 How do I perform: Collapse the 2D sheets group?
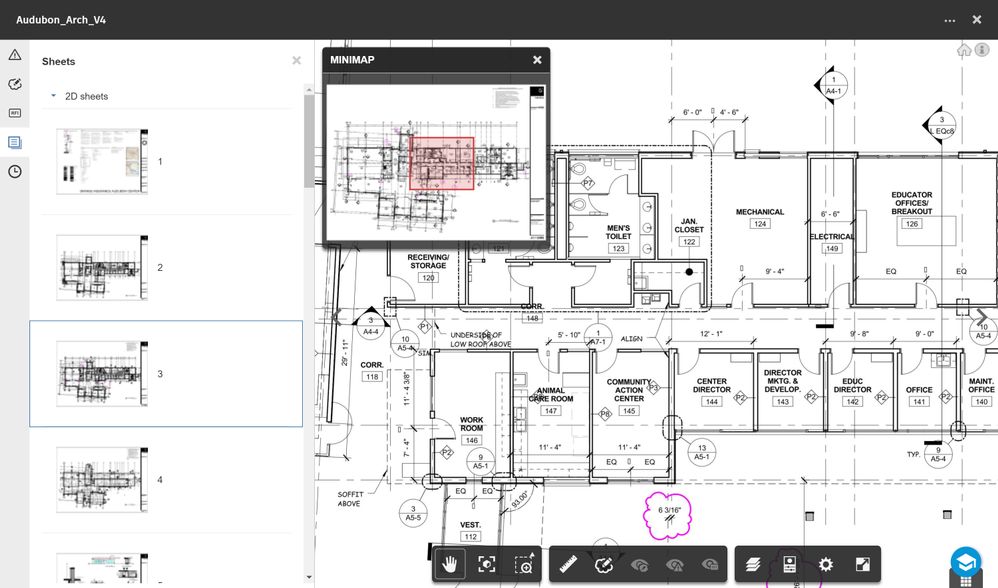coord(53,95)
